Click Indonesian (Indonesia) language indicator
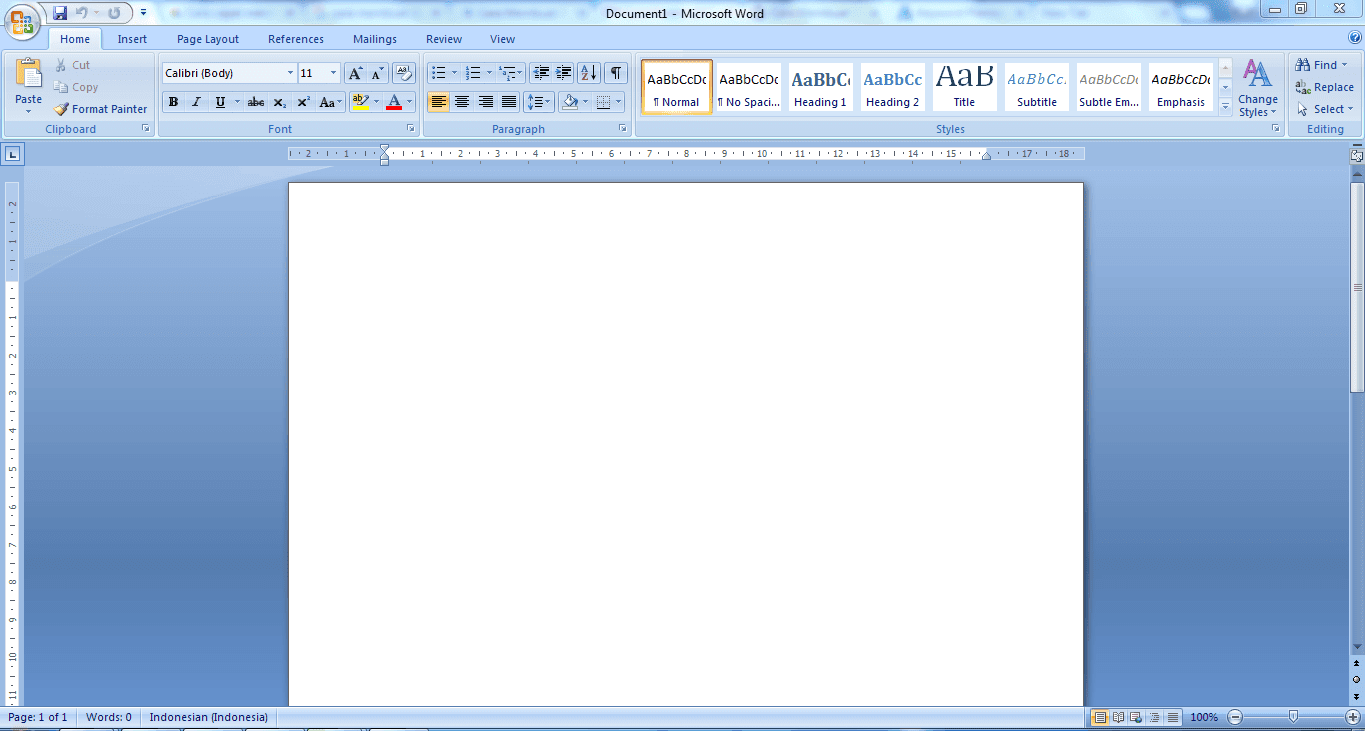This screenshot has width=1365, height=731. pyautogui.click(x=209, y=717)
